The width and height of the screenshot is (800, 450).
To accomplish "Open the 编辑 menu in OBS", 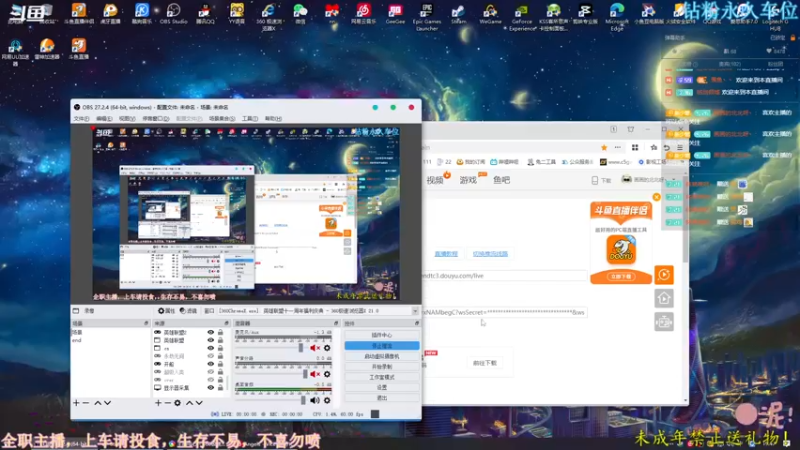I will click(x=104, y=118).
